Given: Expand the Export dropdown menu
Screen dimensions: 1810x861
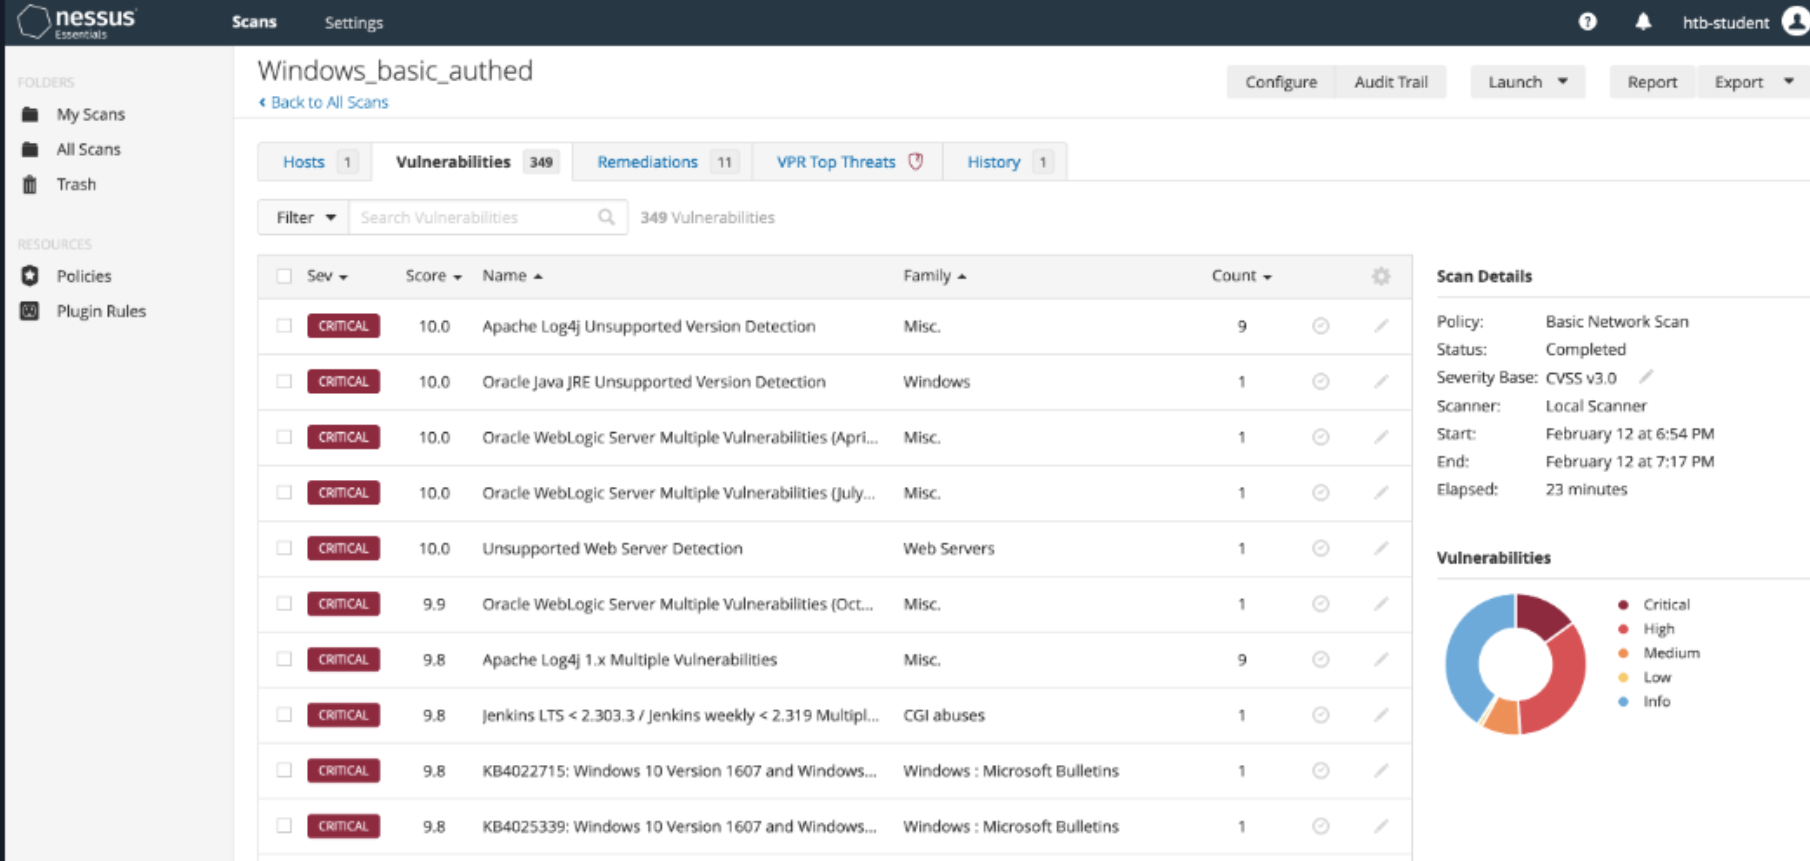Looking at the screenshot, I should click(1788, 82).
